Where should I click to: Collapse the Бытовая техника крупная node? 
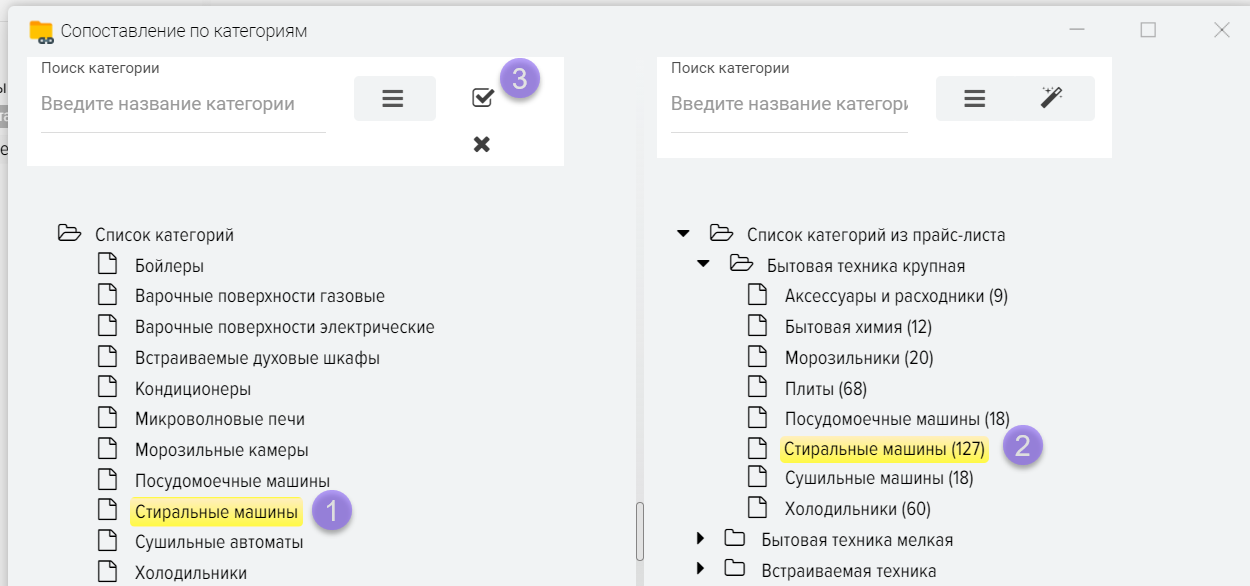(x=704, y=265)
